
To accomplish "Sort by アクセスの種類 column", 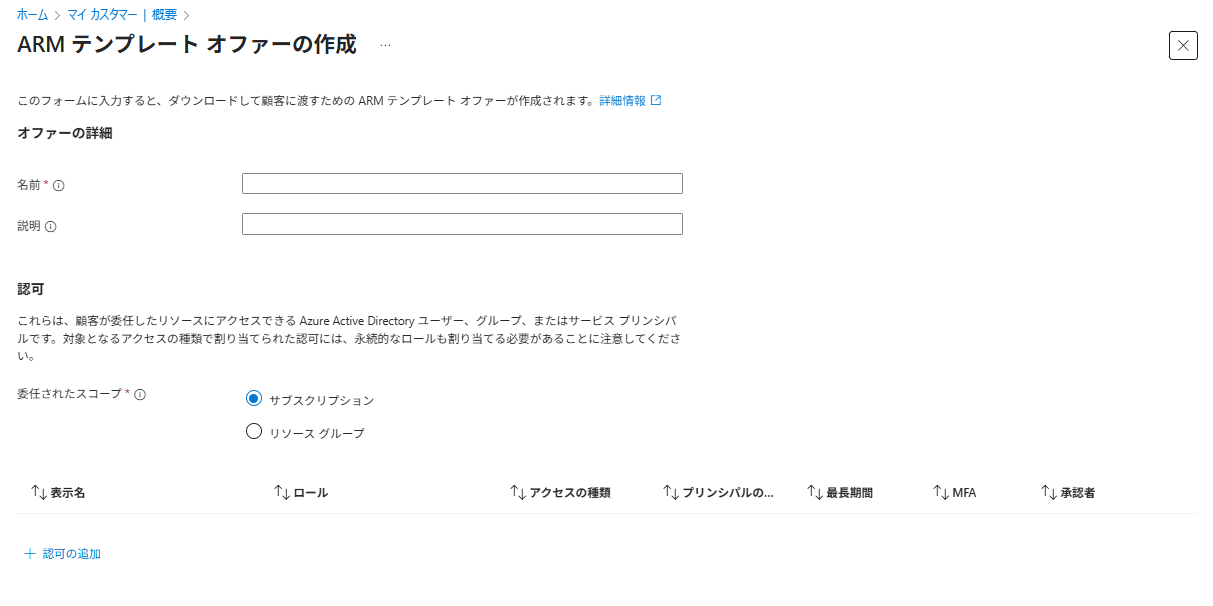I will [560, 493].
